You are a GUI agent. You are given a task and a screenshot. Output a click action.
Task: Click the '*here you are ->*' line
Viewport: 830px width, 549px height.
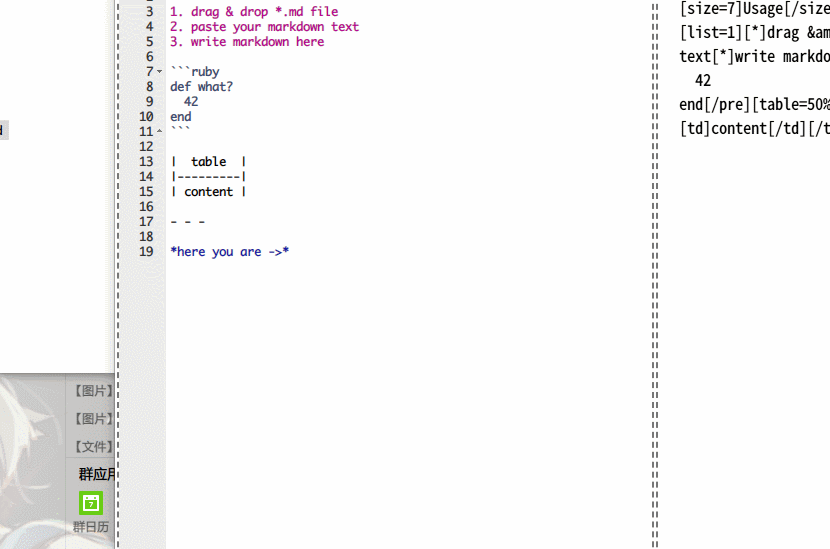tap(230, 251)
